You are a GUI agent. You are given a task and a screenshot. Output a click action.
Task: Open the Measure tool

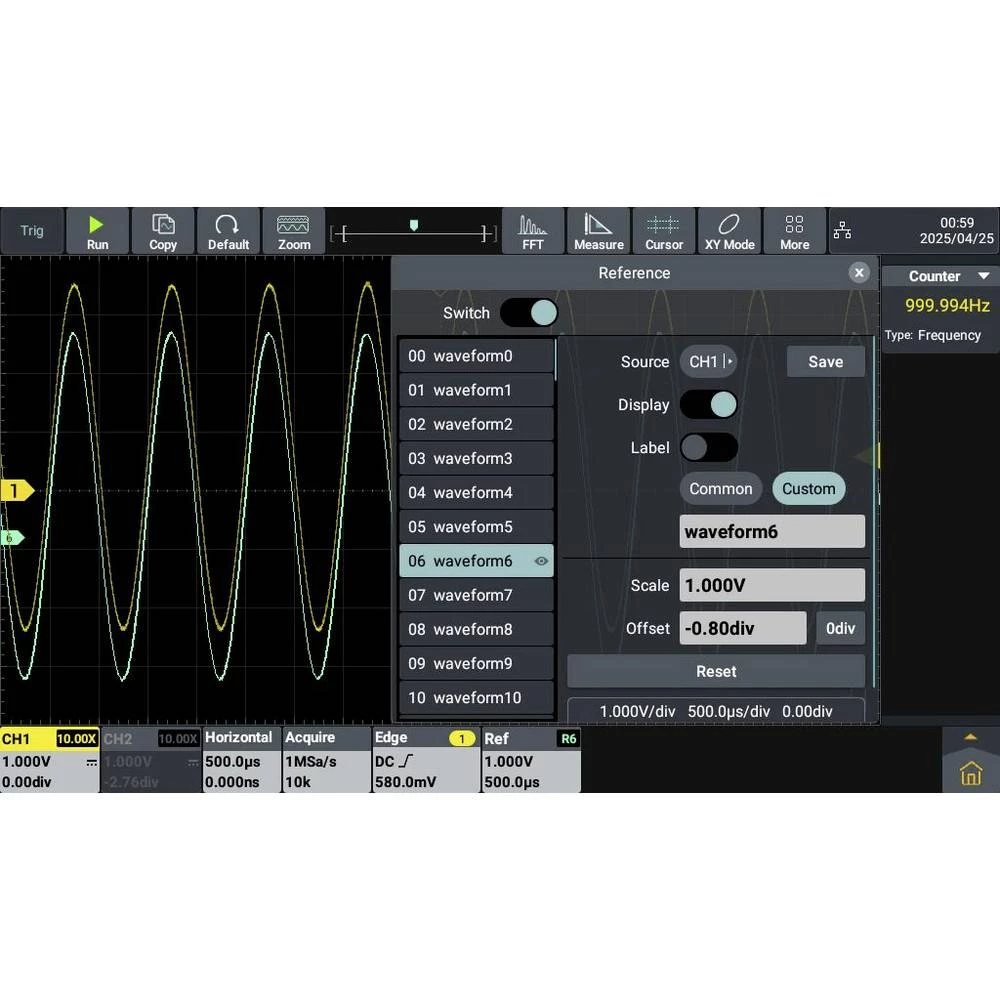pyautogui.click(x=598, y=231)
